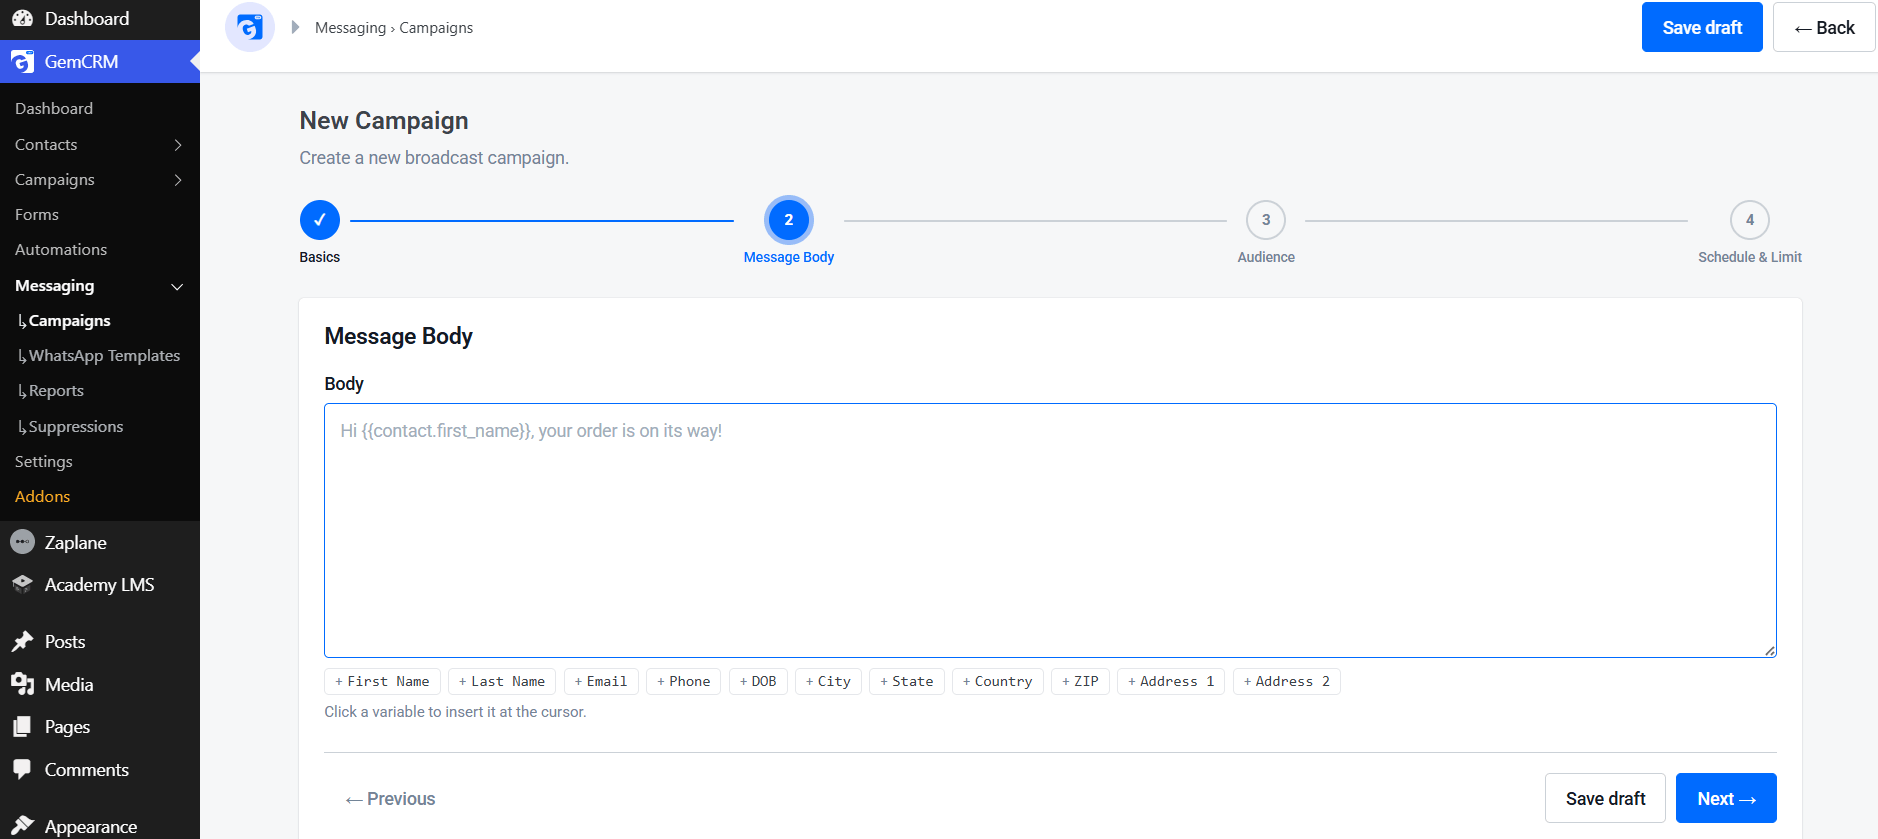Click the Next button

(1726, 798)
